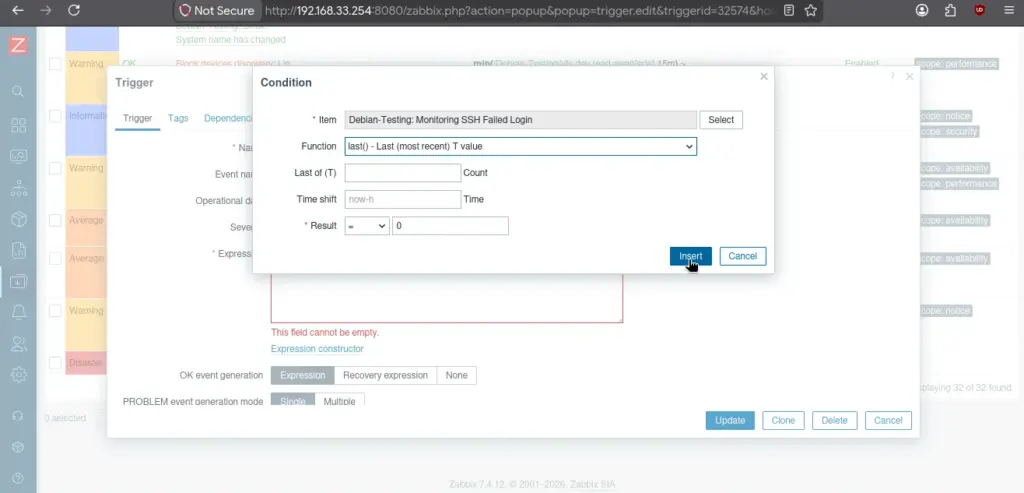Viewport: 1024px width, 493px height.
Task: Set OK event generation to Expression
Action: pos(302,375)
